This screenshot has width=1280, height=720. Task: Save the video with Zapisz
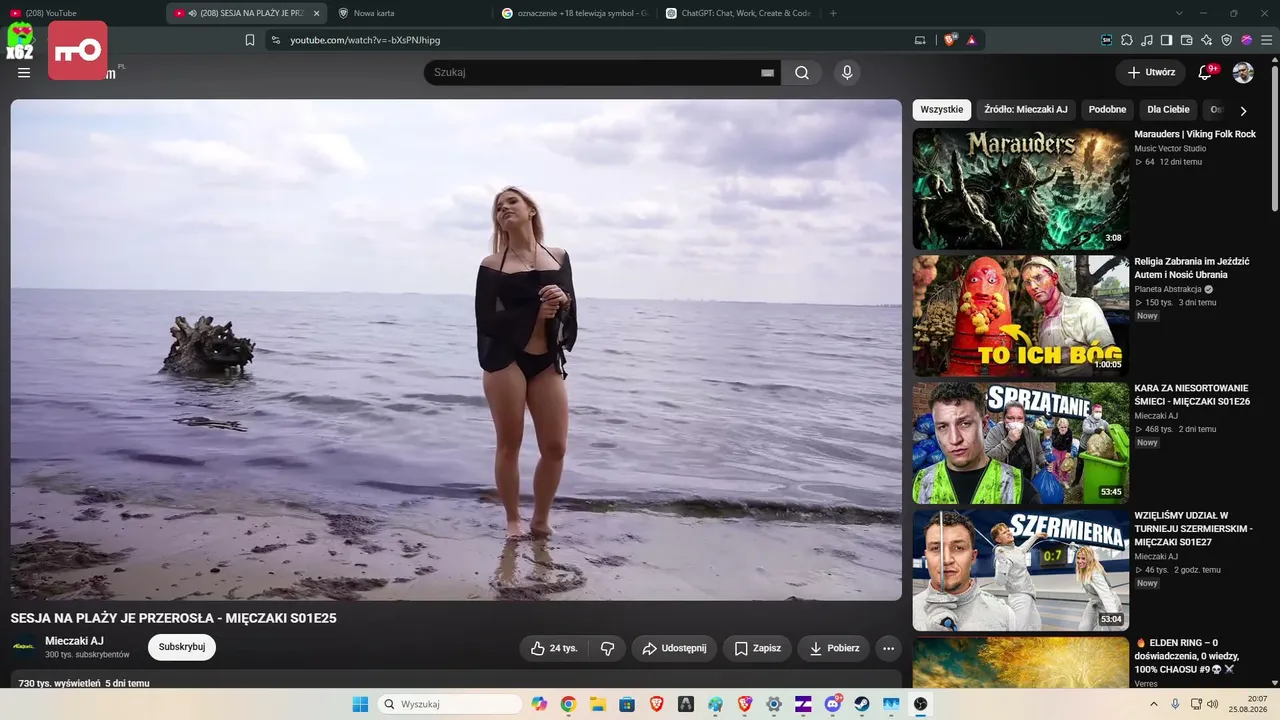(x=757, y=648)
